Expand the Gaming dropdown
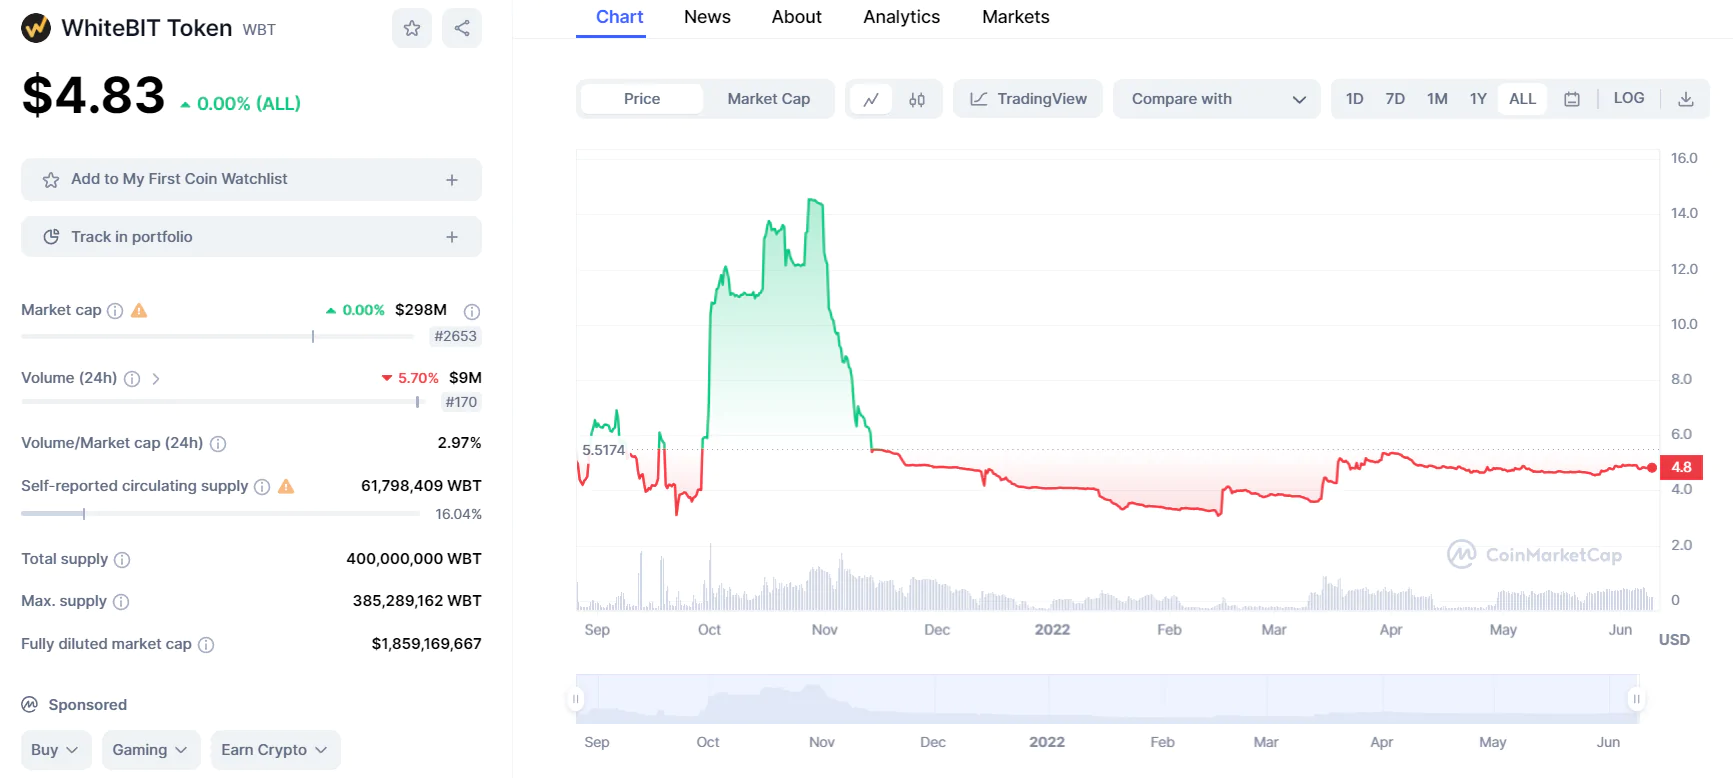The image size is (1733, 778). coord(151,750)
